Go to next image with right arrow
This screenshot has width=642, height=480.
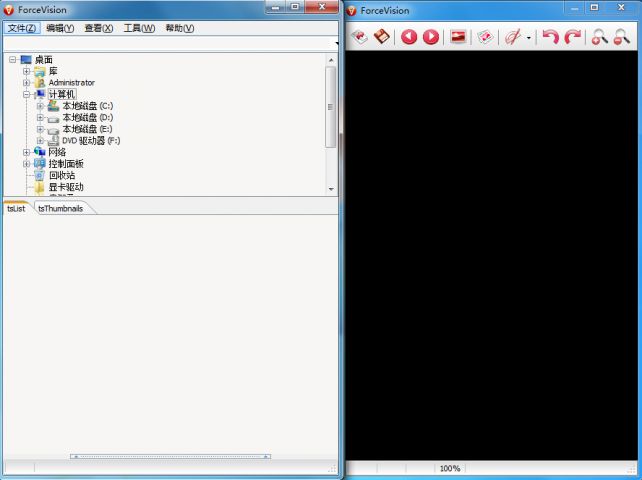click(431, 37)
